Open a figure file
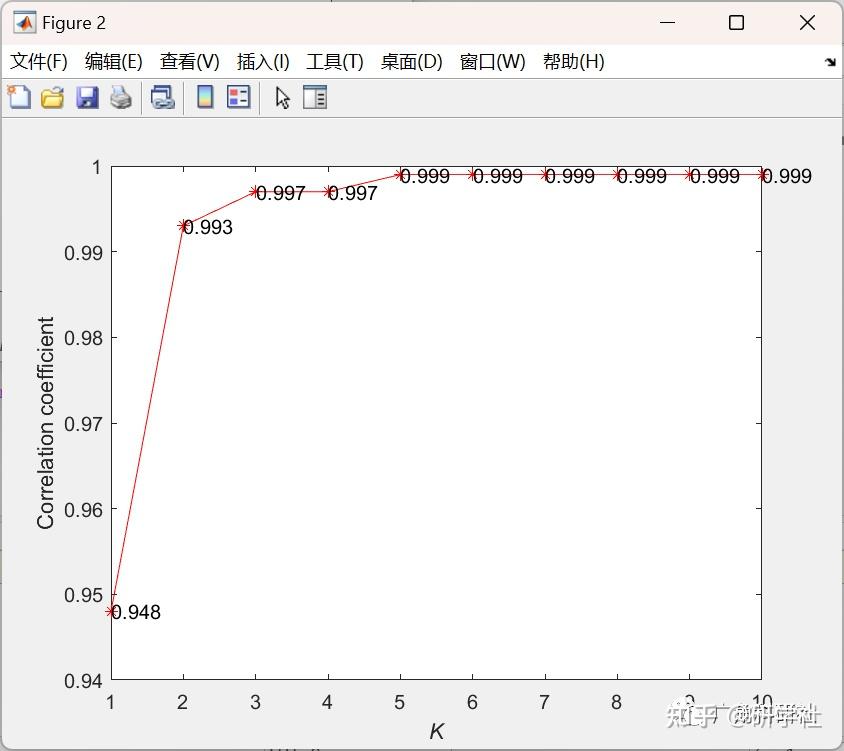This screenshot has height=751, width=844. [52, 97]
